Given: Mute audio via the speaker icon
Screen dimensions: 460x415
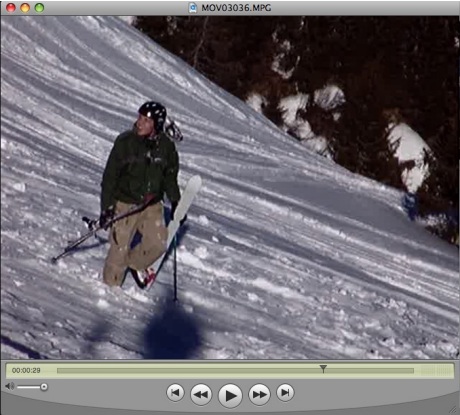Looking at the screenshot, I should coord(10,386).
